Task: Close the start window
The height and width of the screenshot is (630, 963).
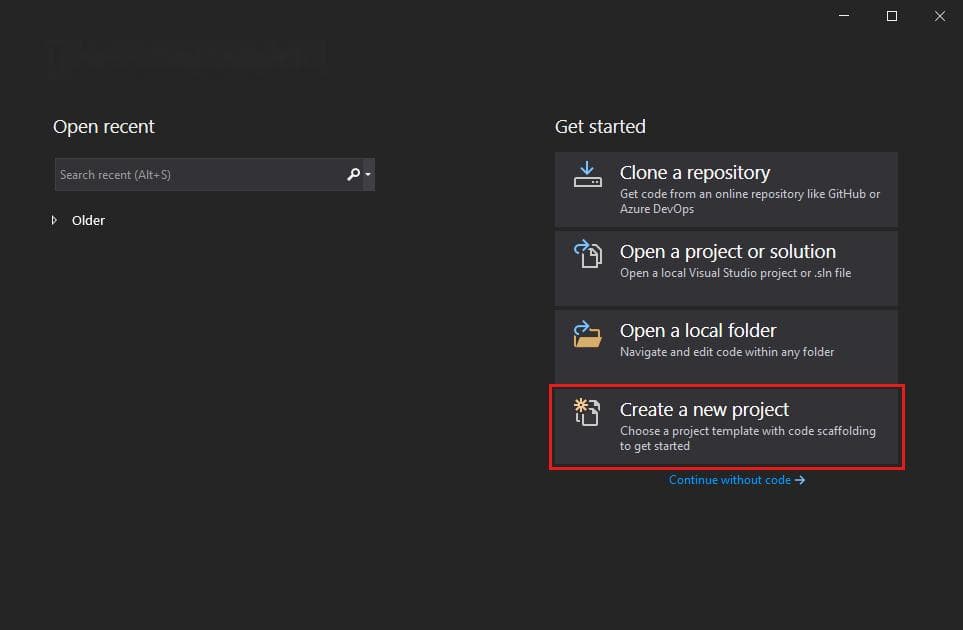Action: [x=940, y=16]
